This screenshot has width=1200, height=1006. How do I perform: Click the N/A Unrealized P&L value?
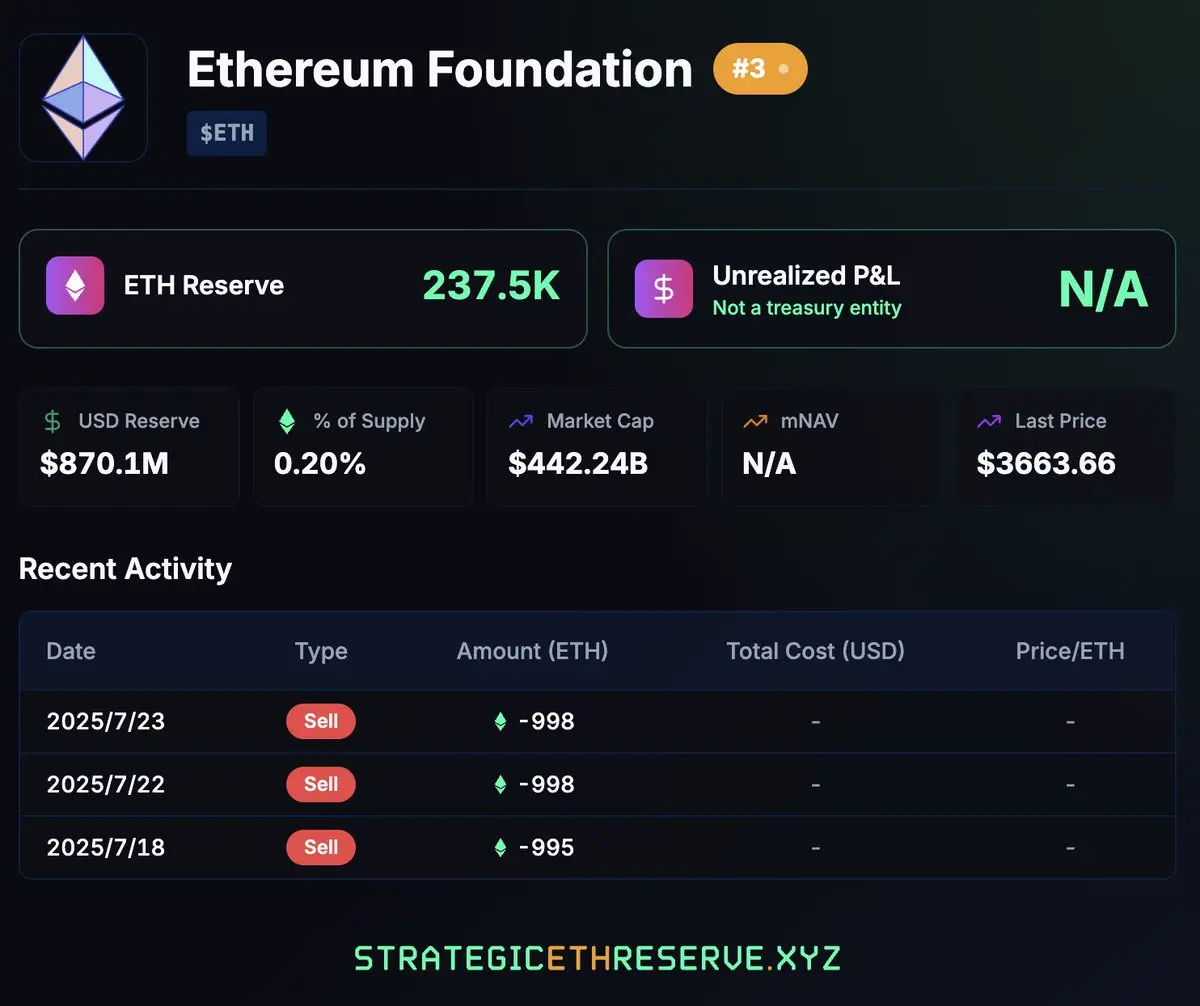[1103, 289]
